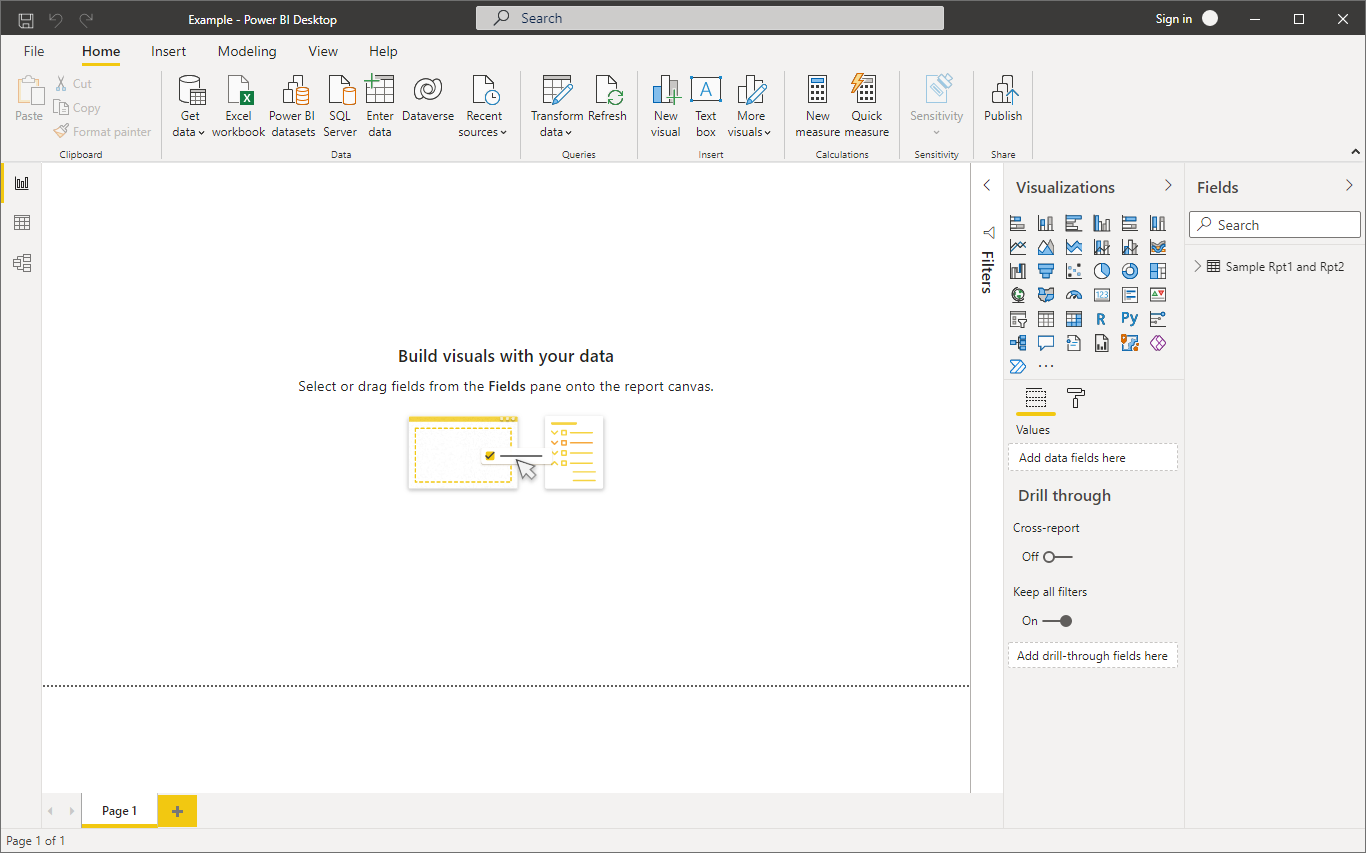1366x853 pixels.
Task: Add a Pie chart visual
Action: [1102, 271]
